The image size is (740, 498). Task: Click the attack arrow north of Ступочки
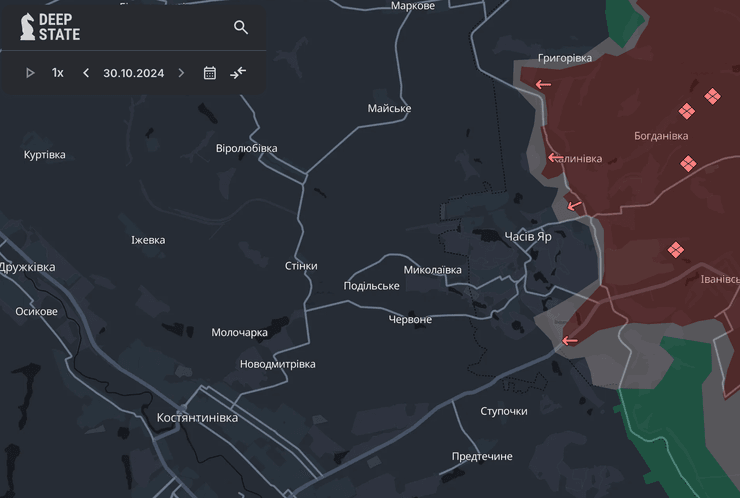[x=570, y=340]
